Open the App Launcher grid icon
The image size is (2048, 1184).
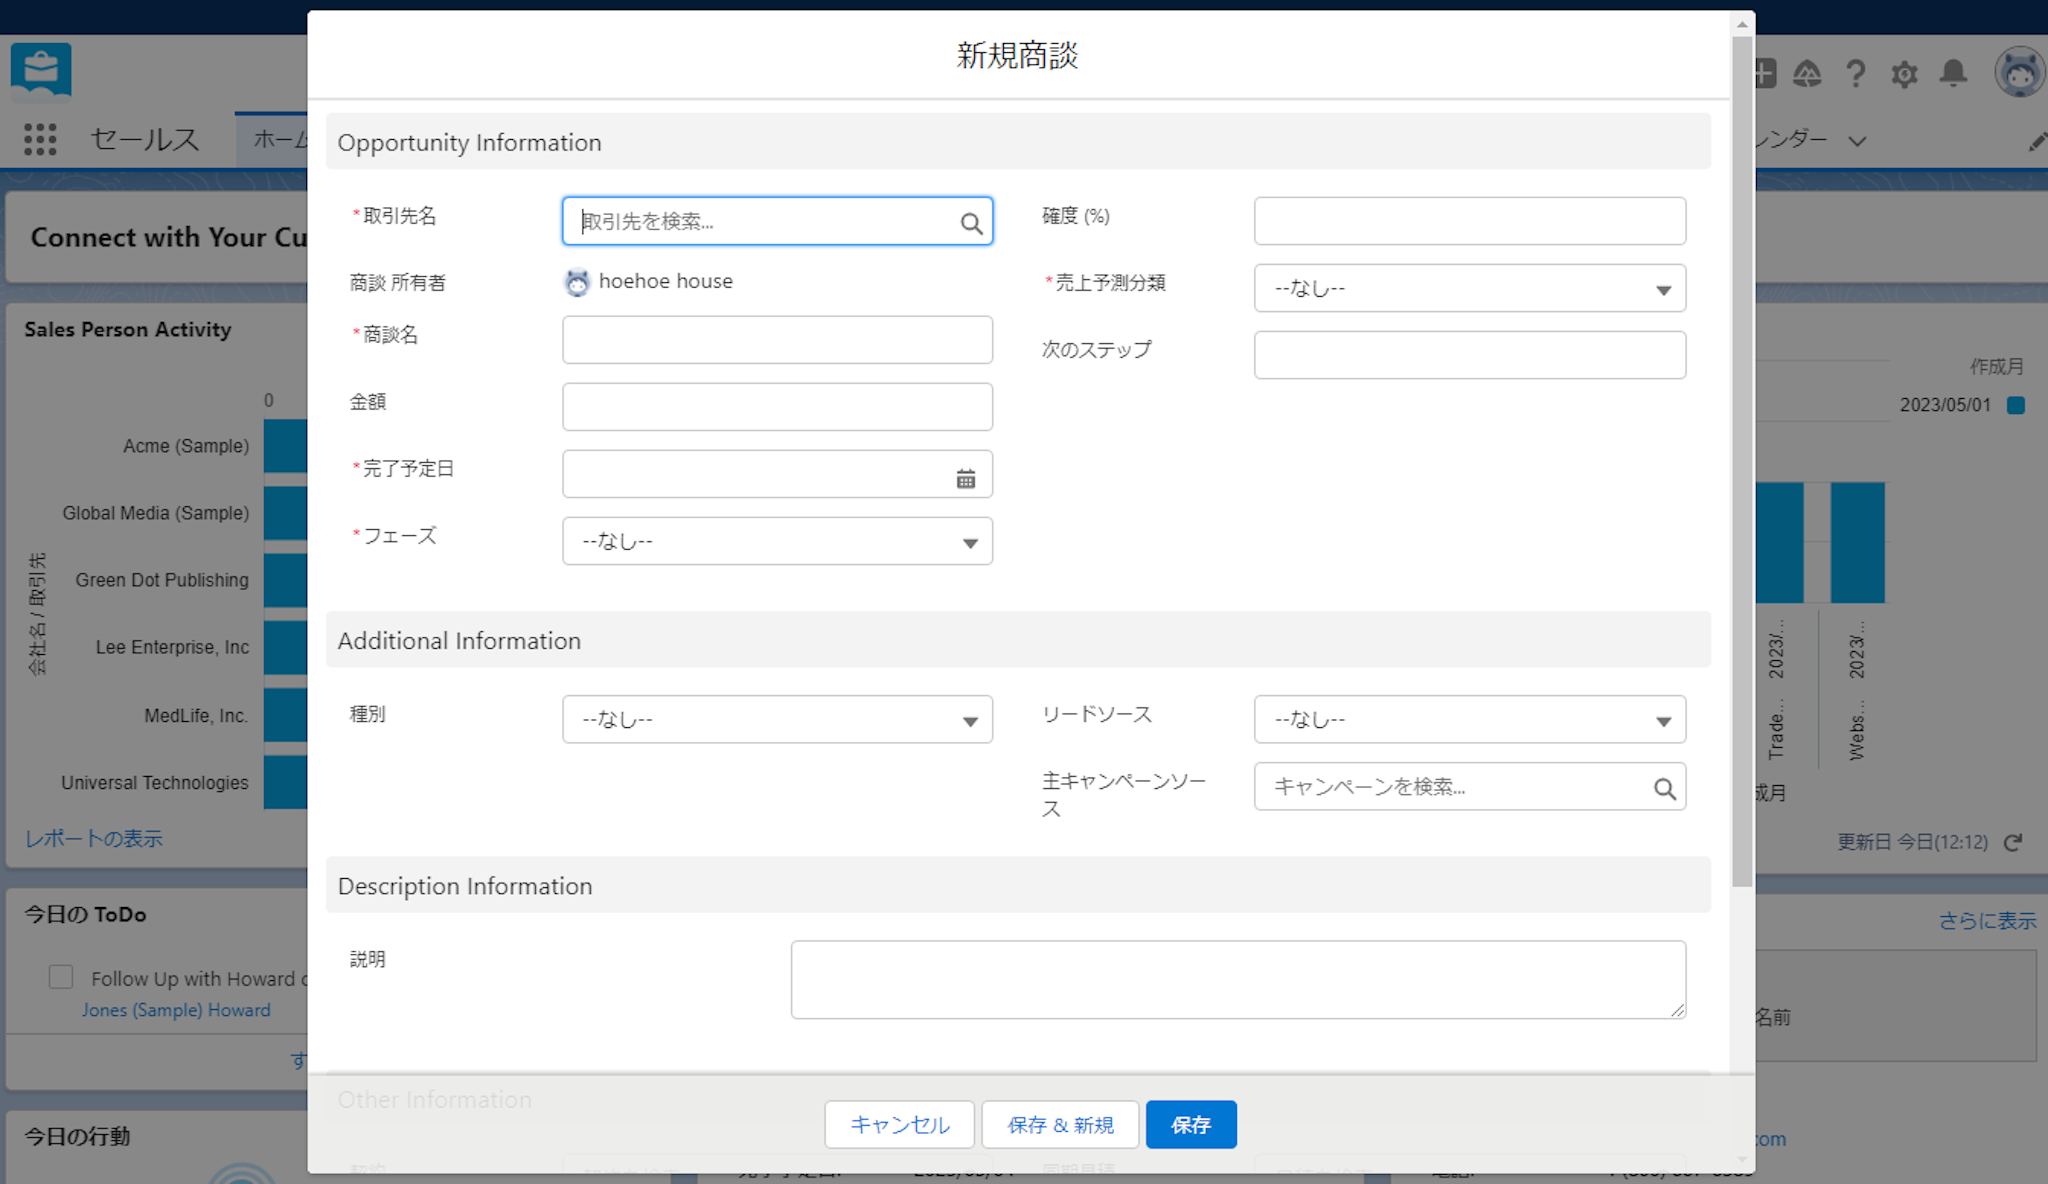(x=40, y=139)
